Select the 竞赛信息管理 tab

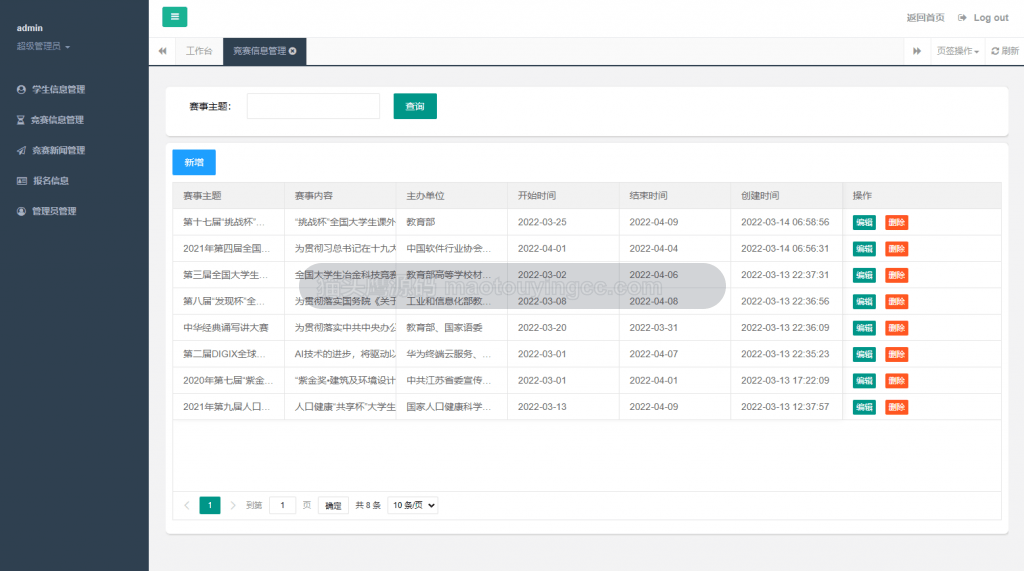tap(264, 51)
